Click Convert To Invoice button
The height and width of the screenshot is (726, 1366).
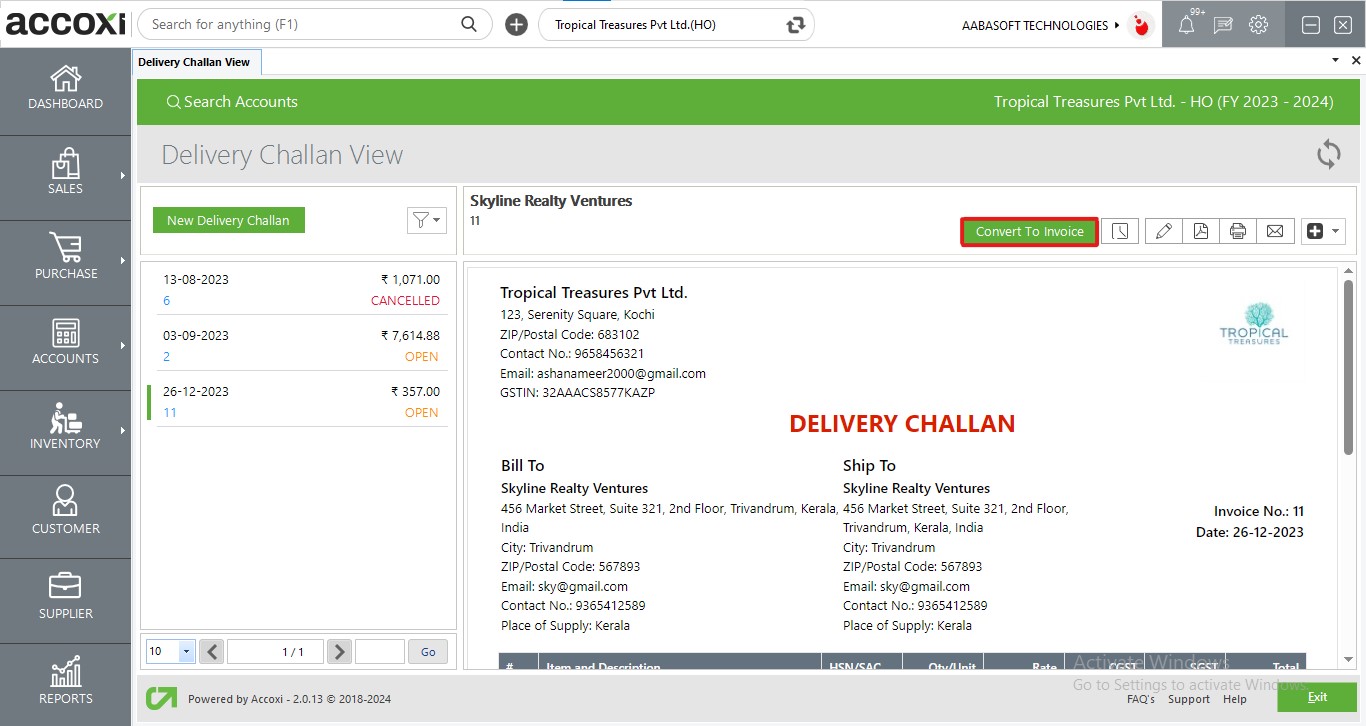1029,231
